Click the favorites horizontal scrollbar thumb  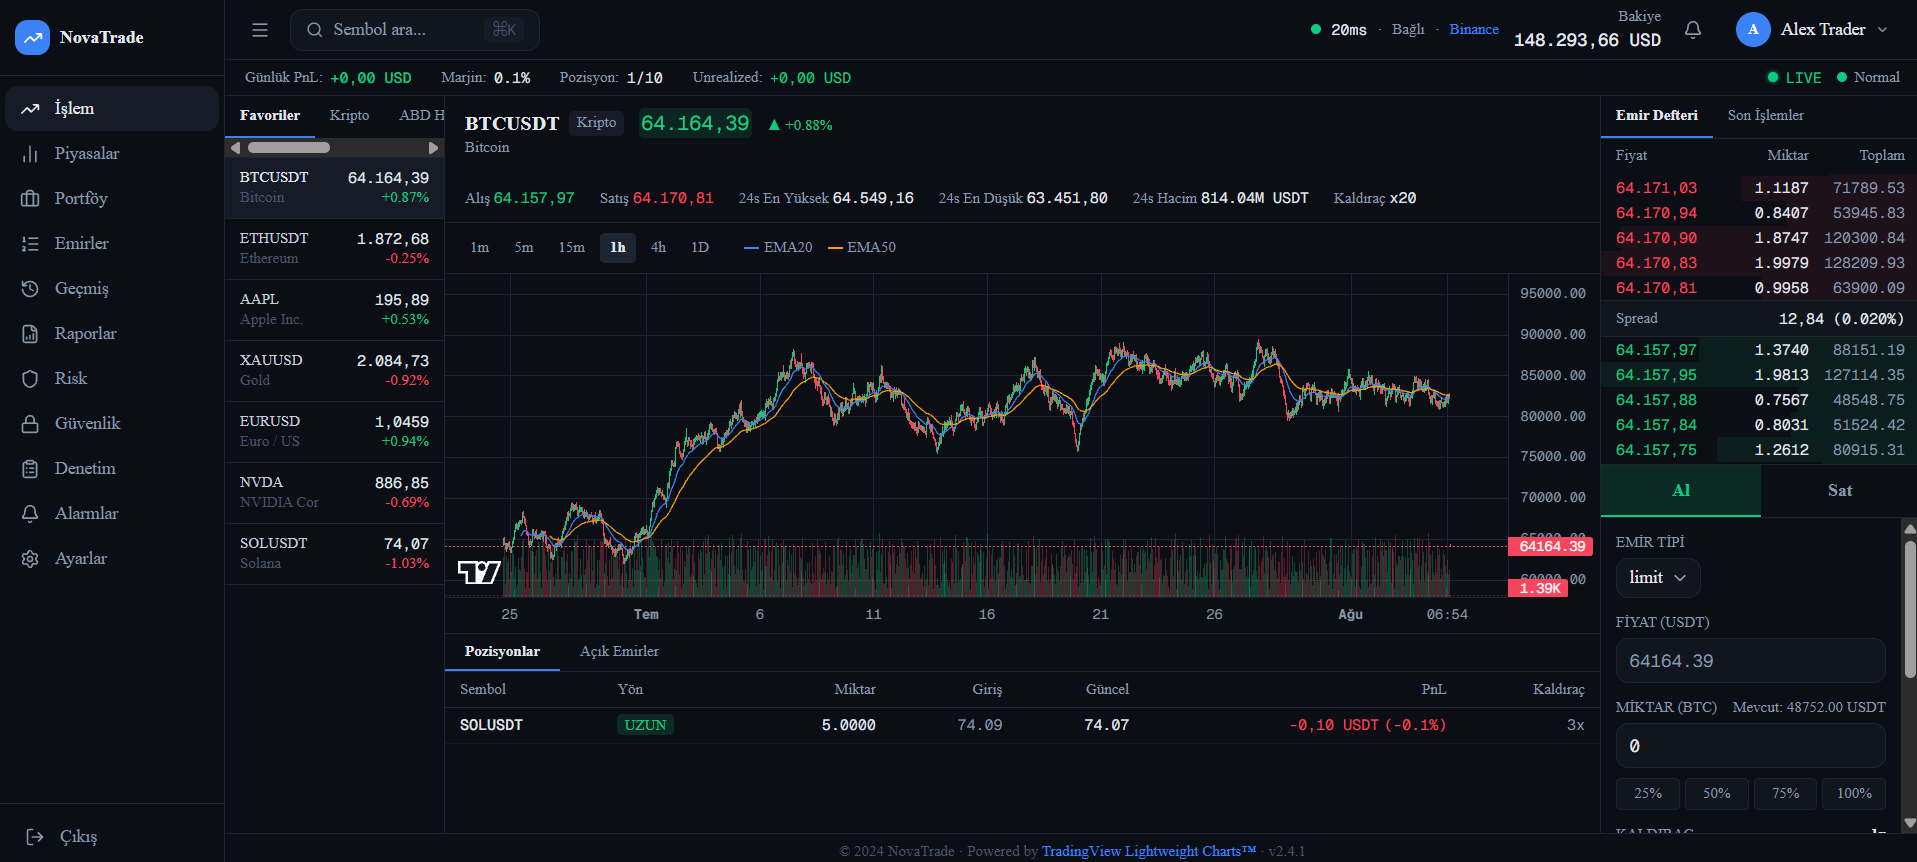click(289, 148)
